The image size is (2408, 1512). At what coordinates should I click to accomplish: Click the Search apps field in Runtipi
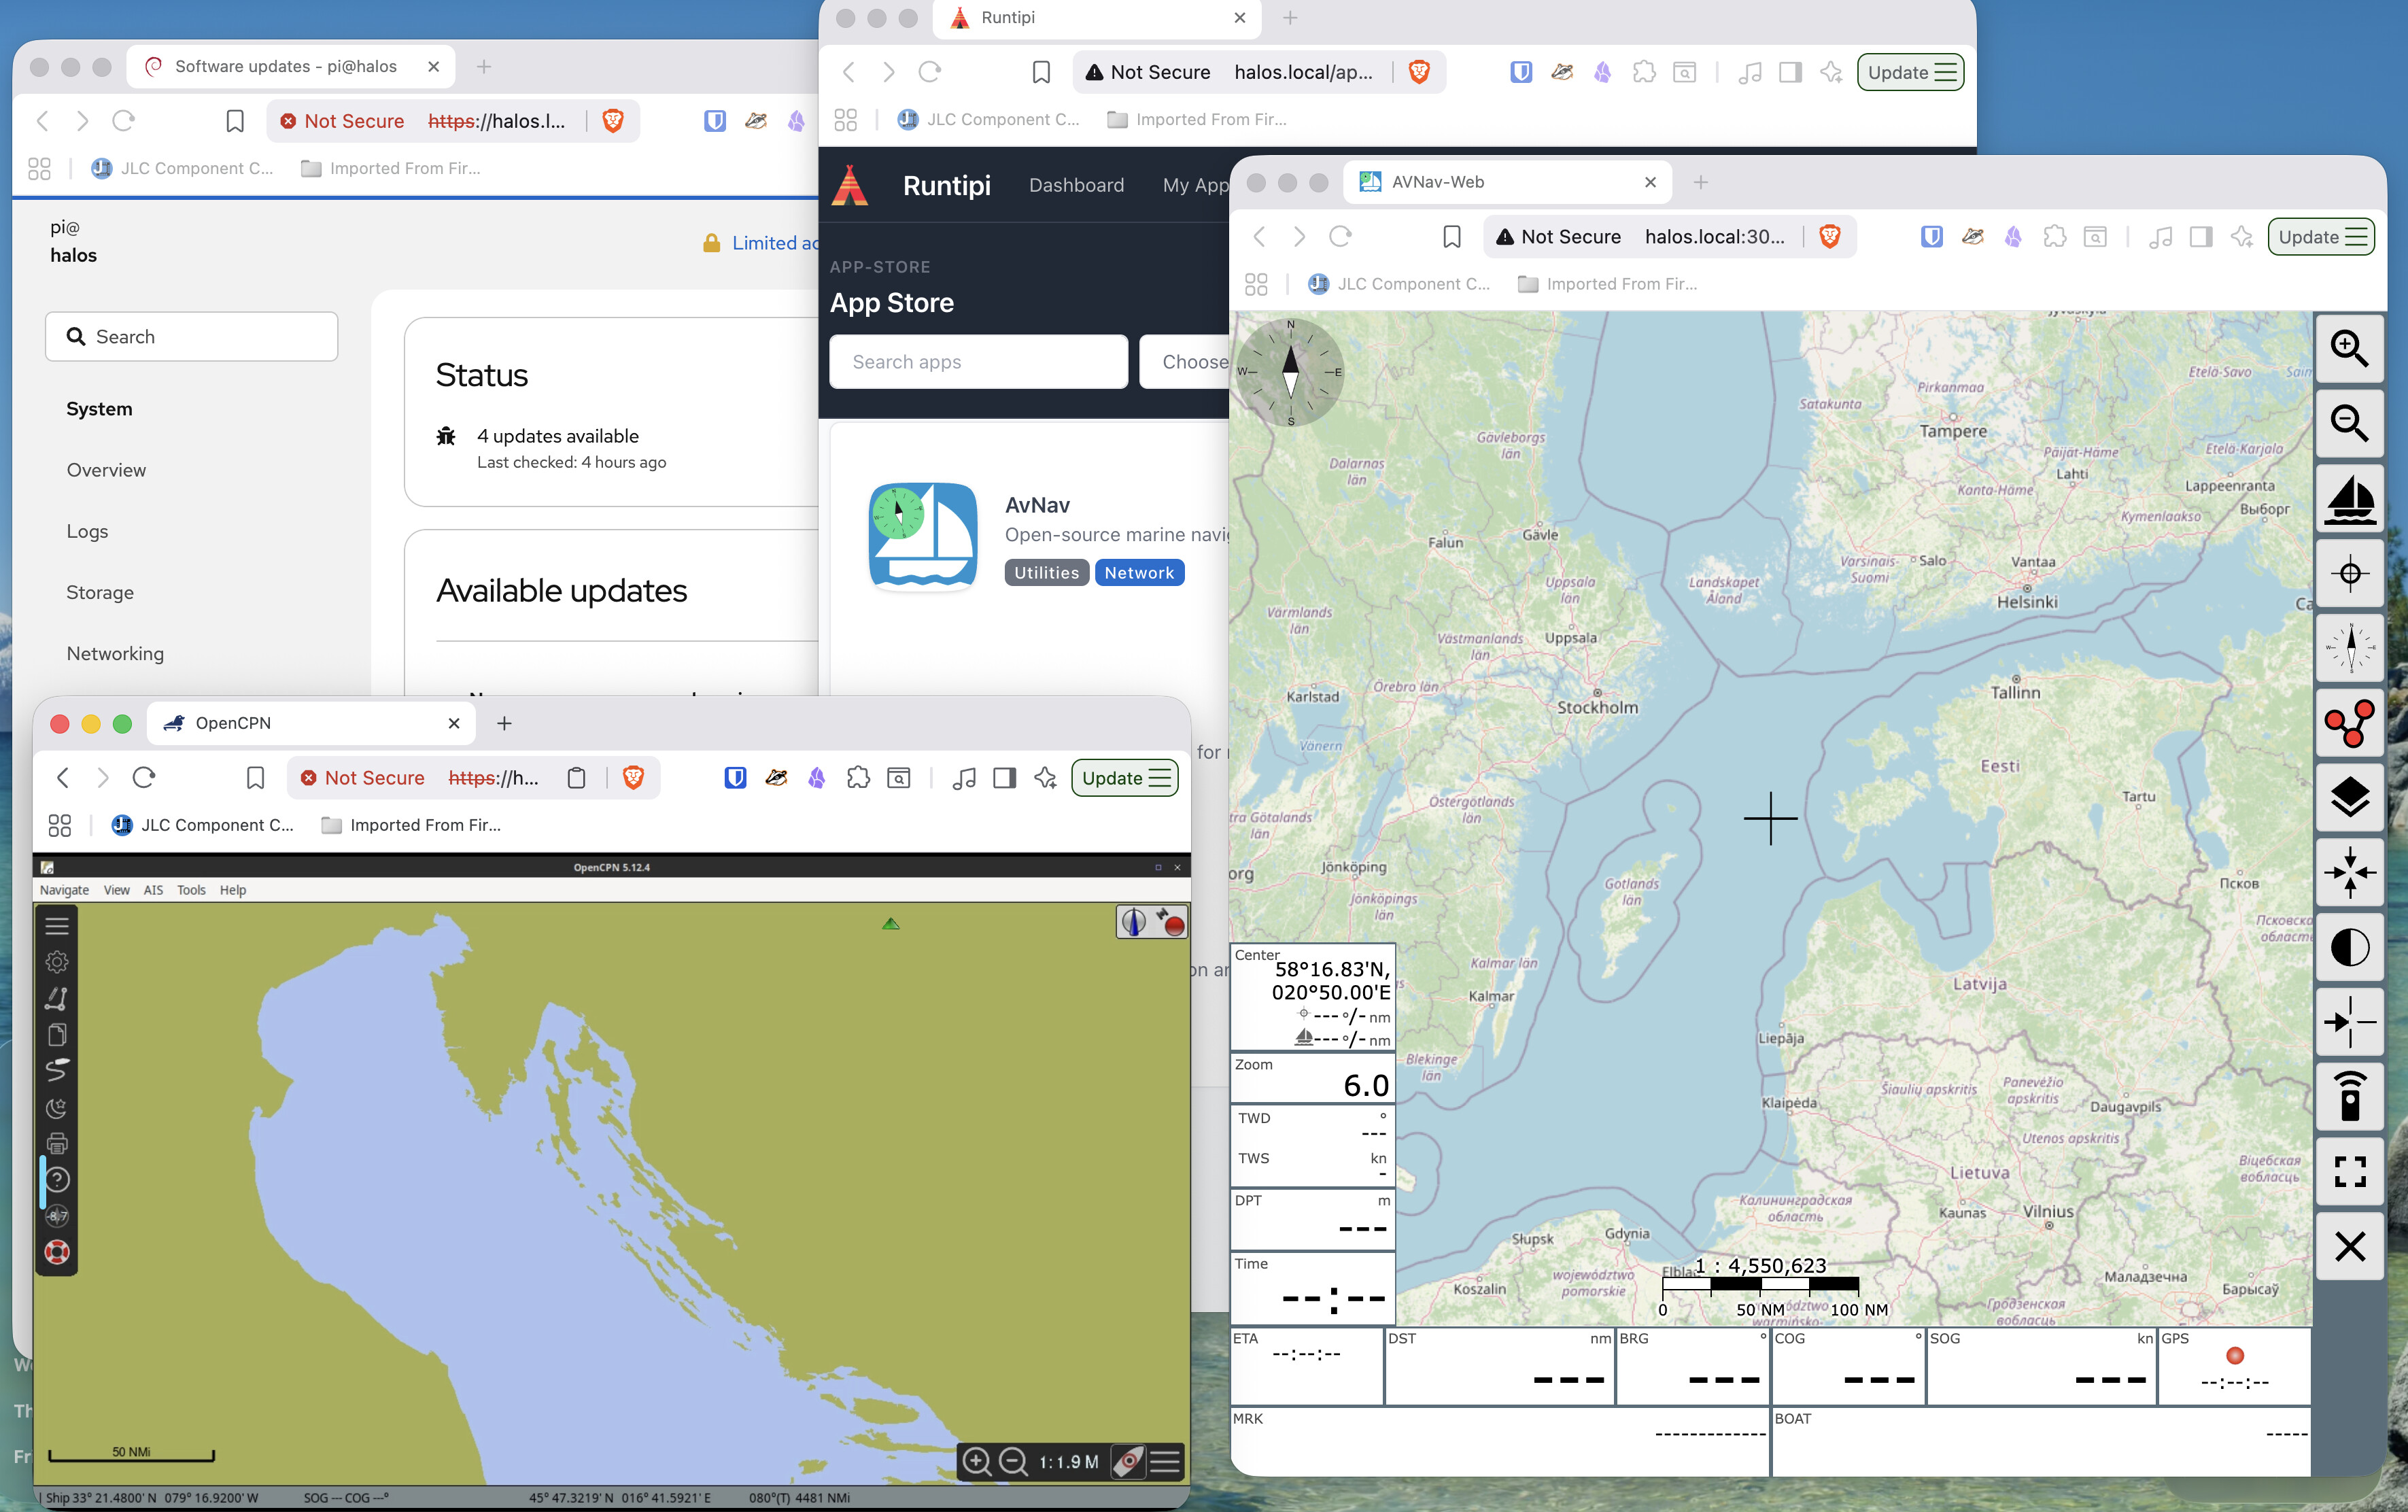[978, 361]
